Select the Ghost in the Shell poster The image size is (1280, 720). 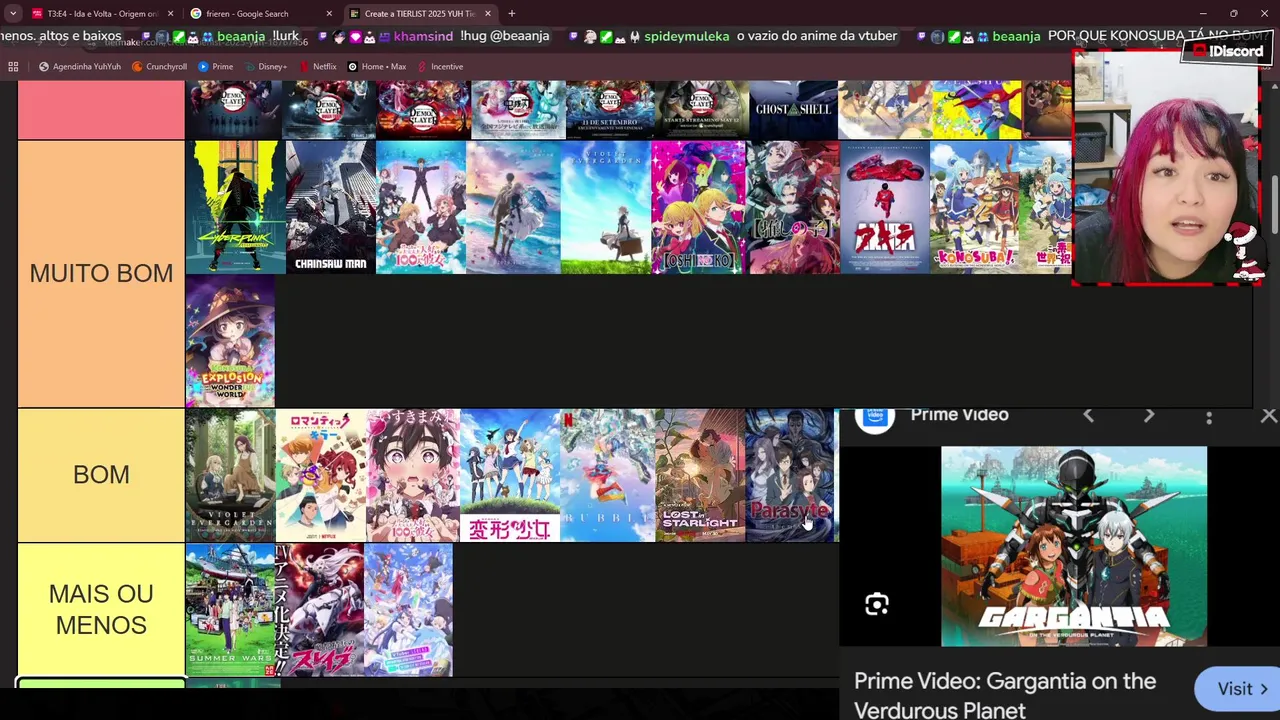pyautogui.click(x=793, y=109)
